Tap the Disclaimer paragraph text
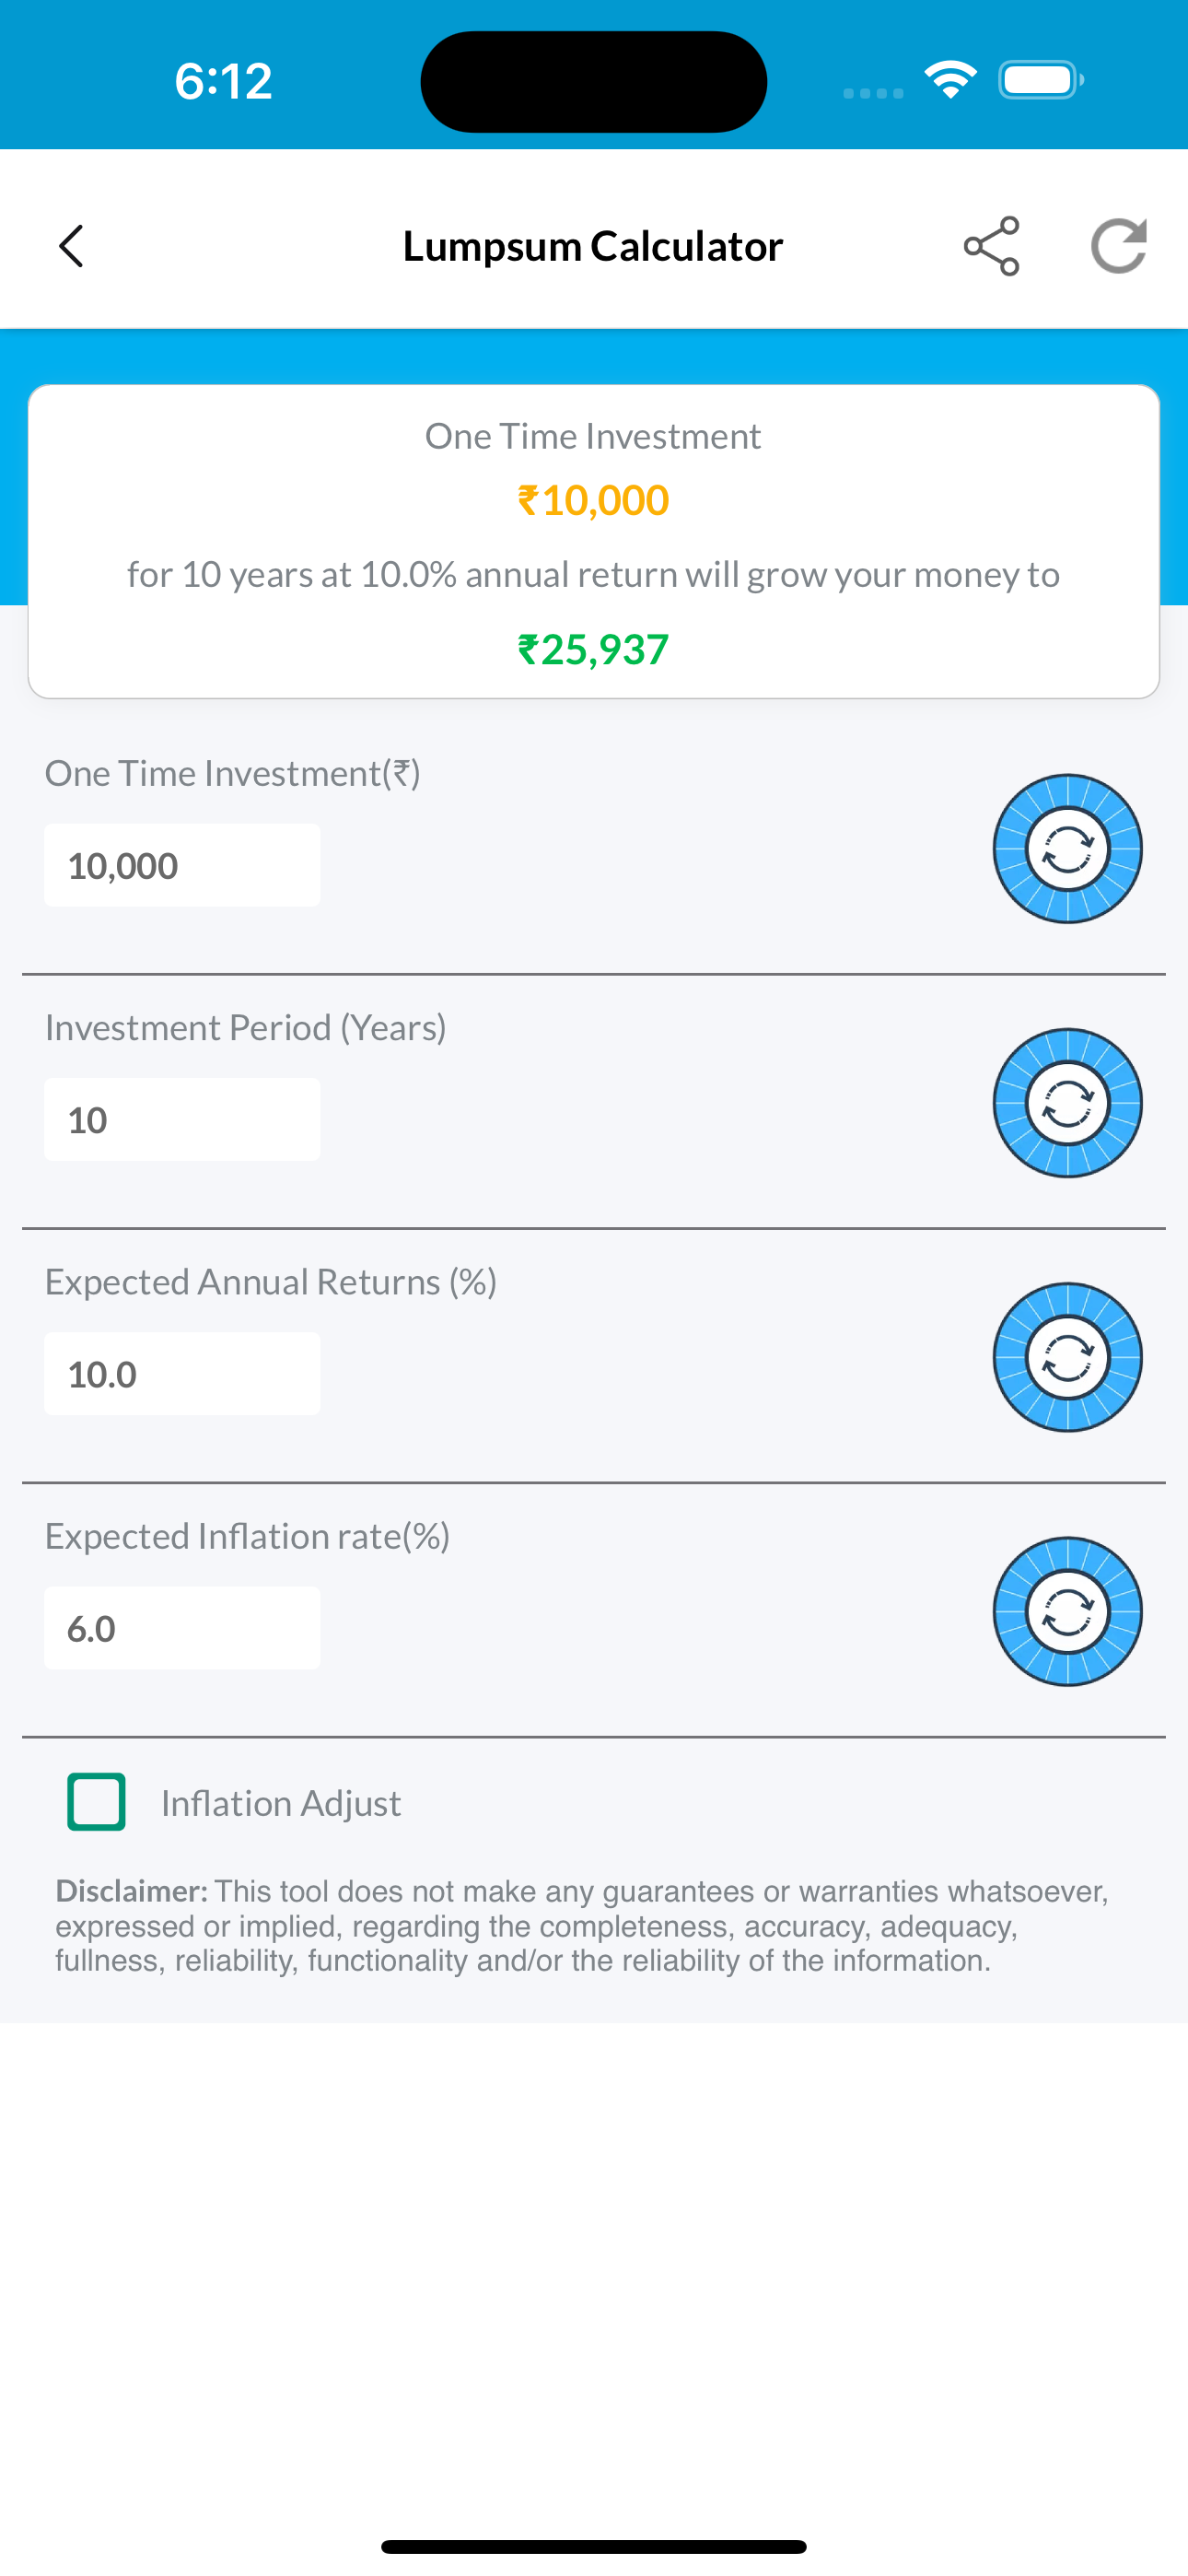The width and height of the screenshot is (1188, 2576). (x=583, y=1926)
